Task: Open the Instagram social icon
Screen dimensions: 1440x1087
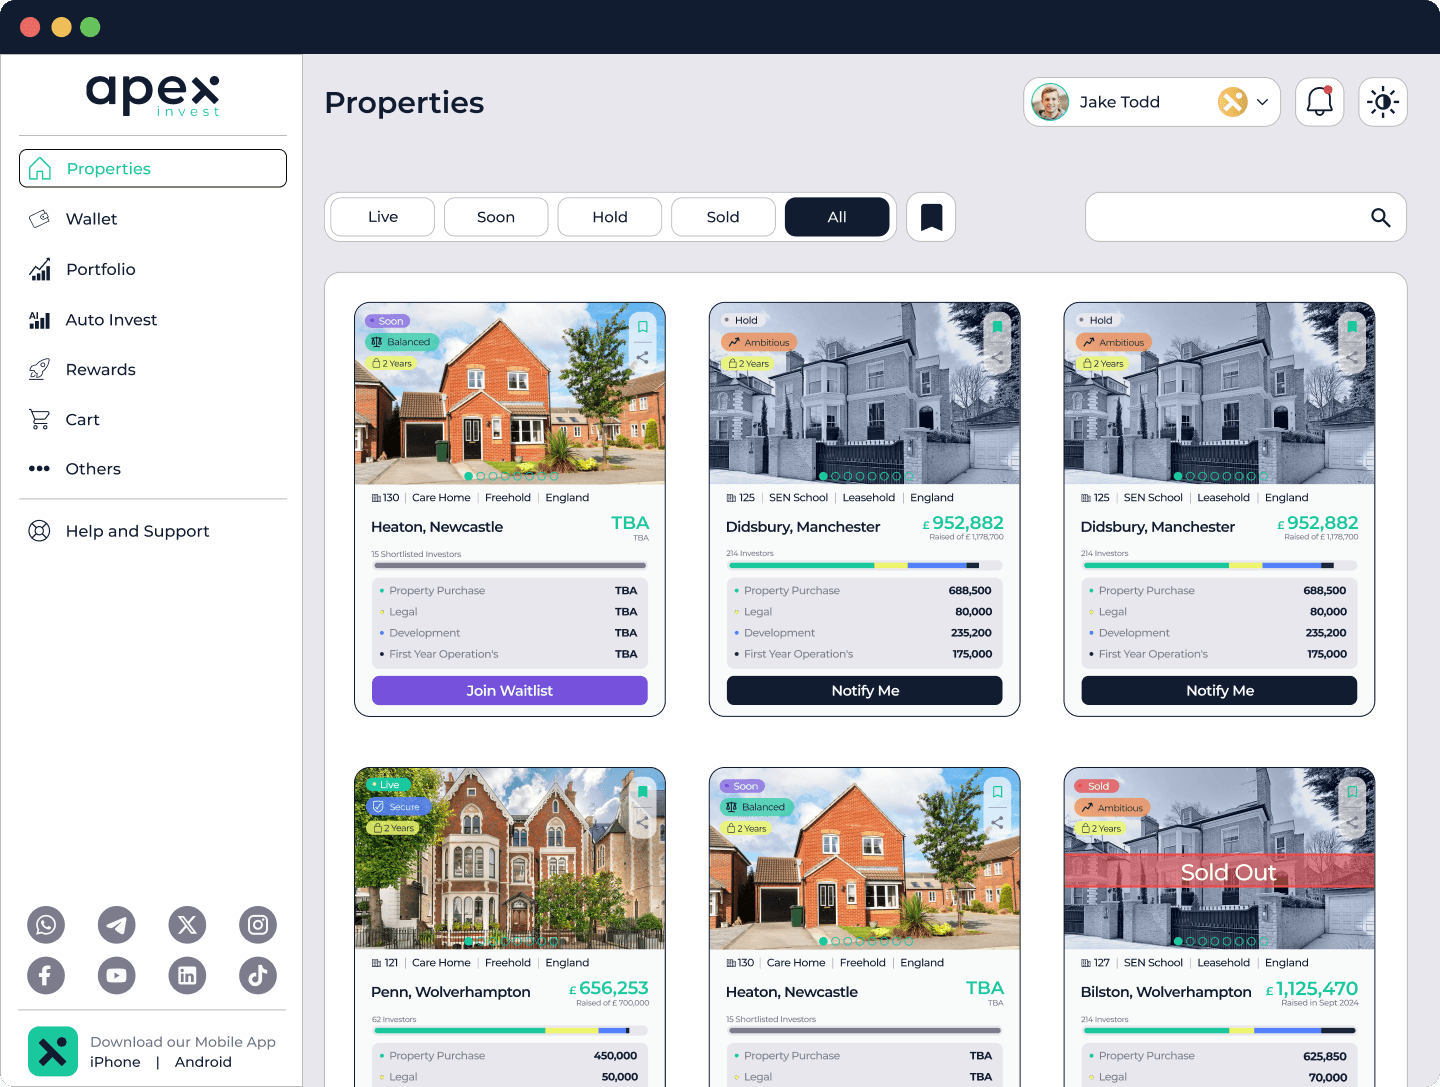Action: pos(258,925)
